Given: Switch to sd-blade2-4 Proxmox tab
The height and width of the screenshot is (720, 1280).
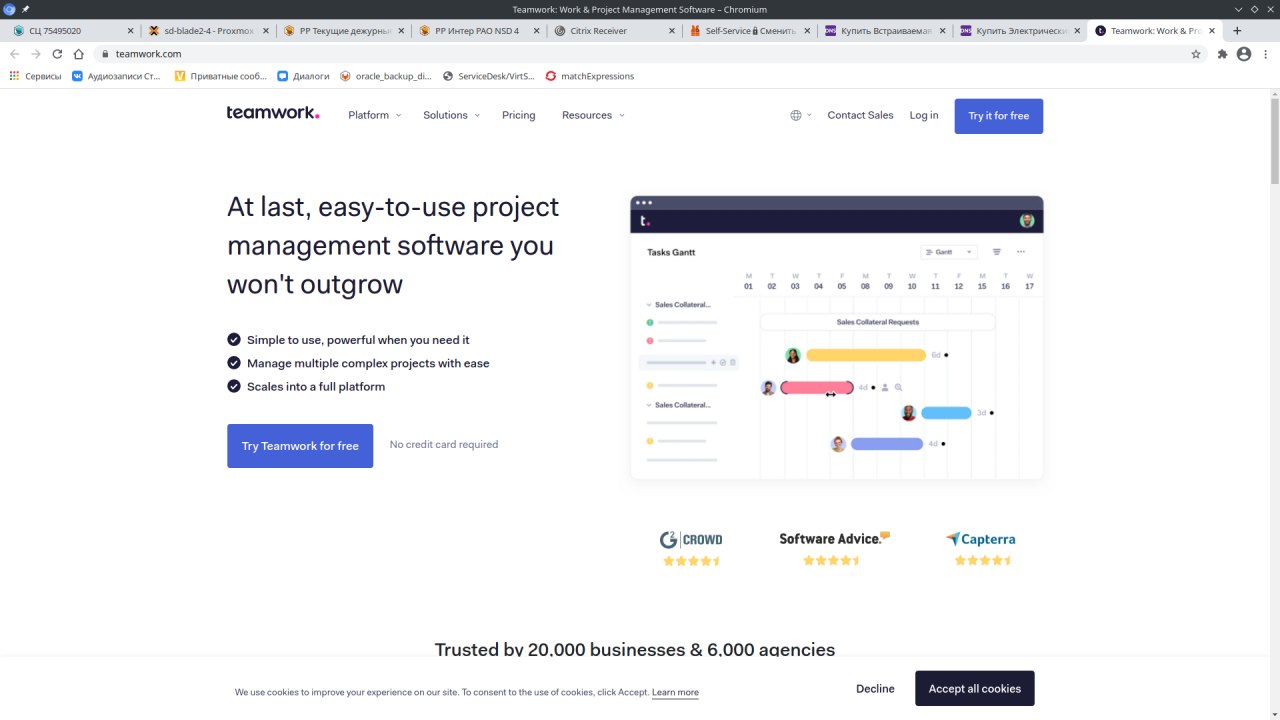Looking at the screenshot, I should coord(208,31).
